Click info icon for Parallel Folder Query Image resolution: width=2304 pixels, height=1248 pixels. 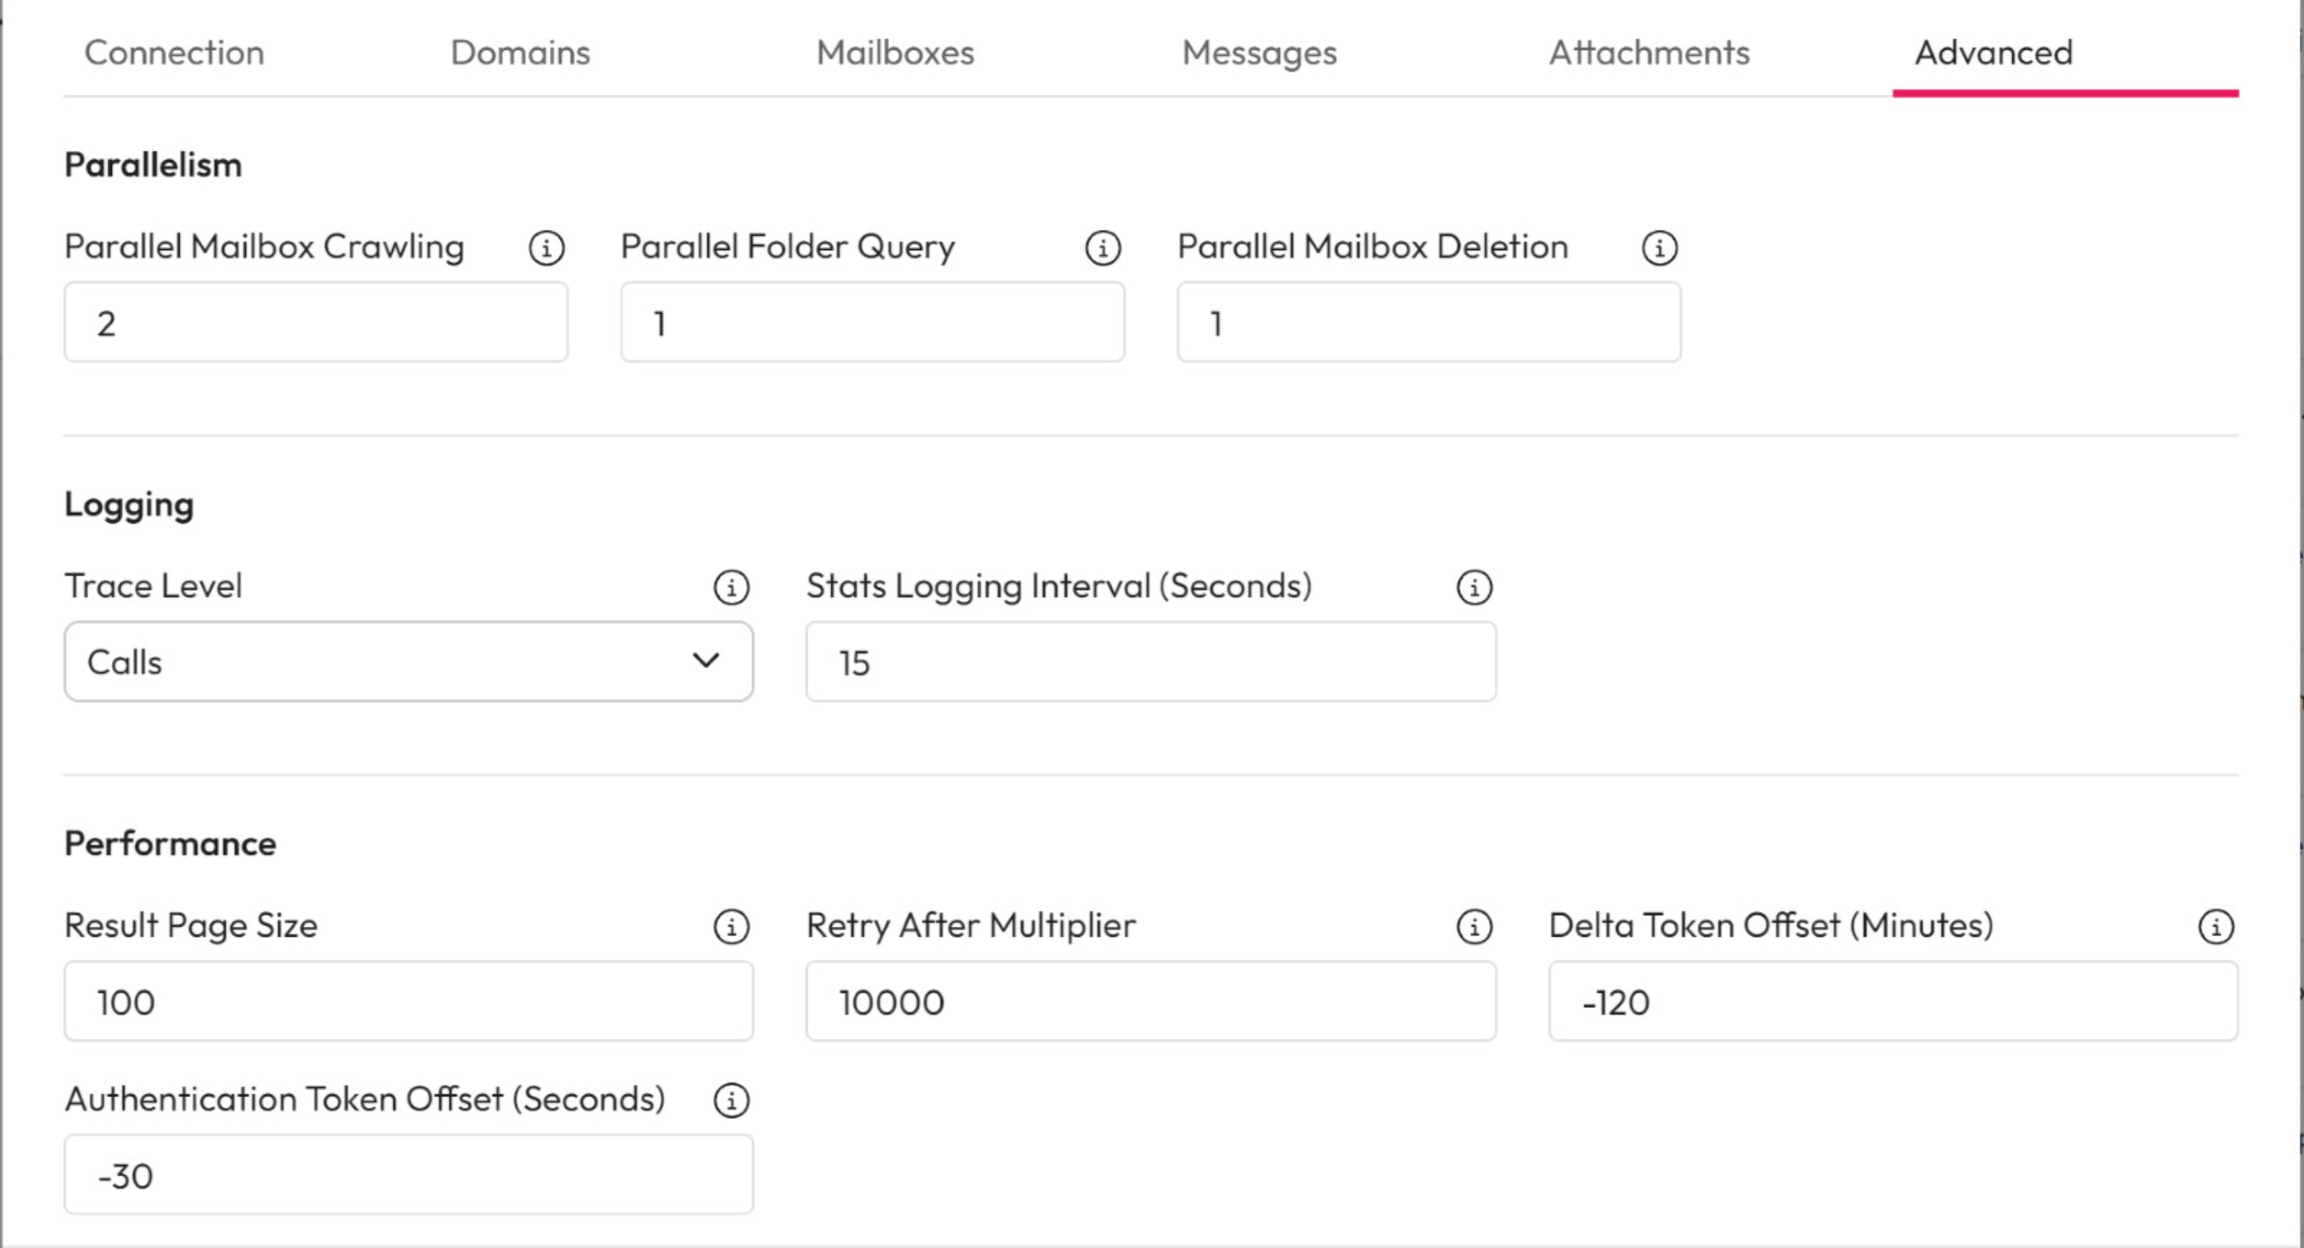coord(1103,248)
